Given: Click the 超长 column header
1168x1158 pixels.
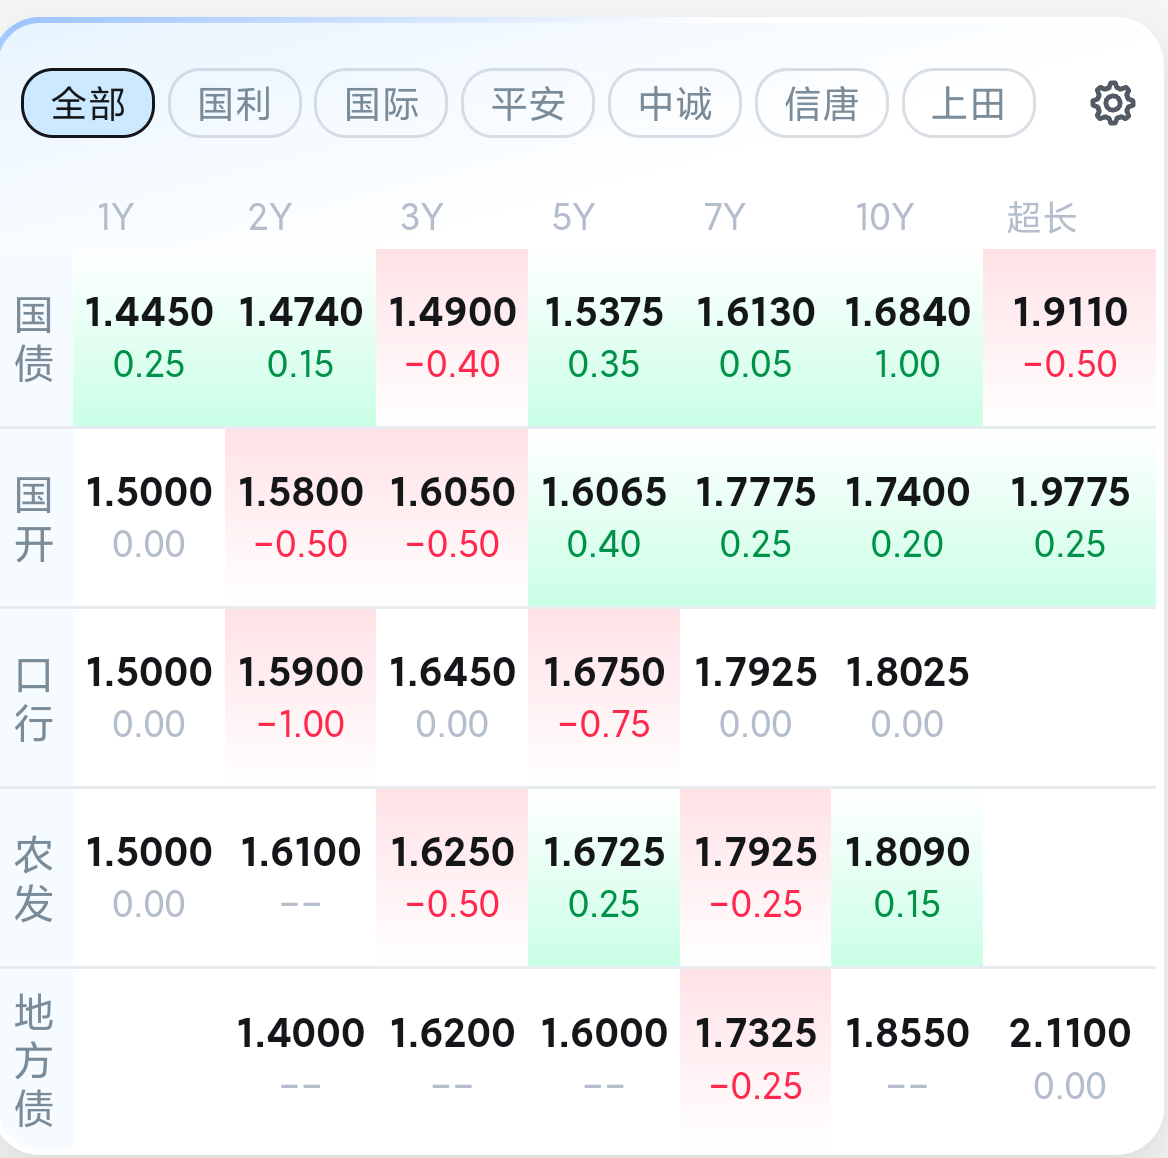Looking at the screenshot, I should 1041,217.
